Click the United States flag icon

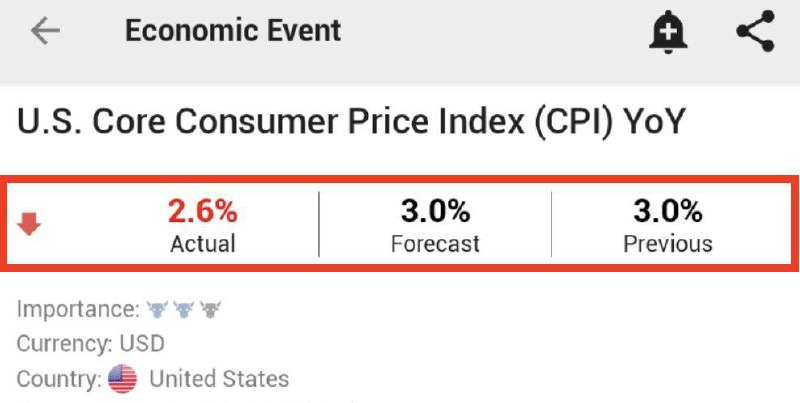pos(122,379)
